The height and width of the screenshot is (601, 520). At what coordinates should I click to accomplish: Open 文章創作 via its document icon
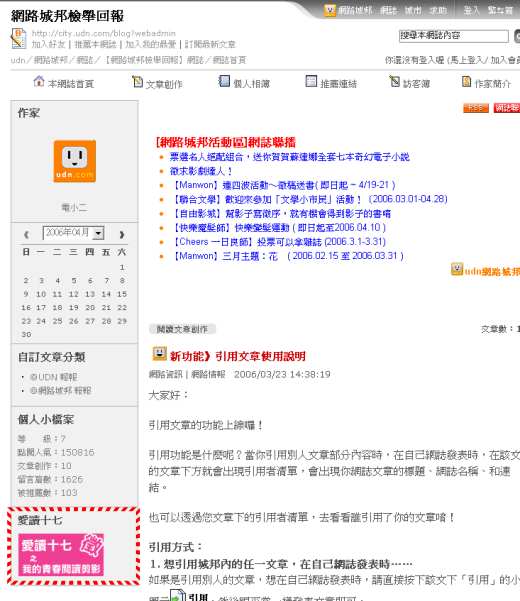click(x=137, y=81)
